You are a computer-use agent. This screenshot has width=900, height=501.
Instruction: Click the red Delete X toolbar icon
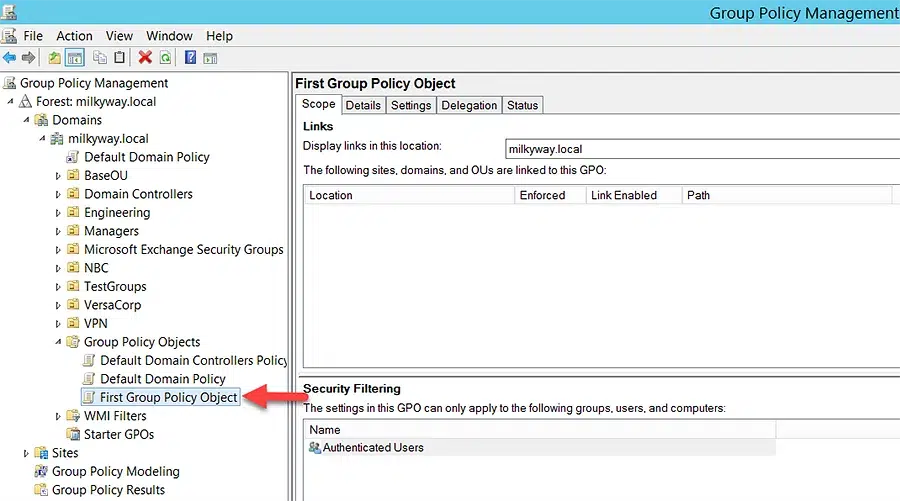pos(145,57)
